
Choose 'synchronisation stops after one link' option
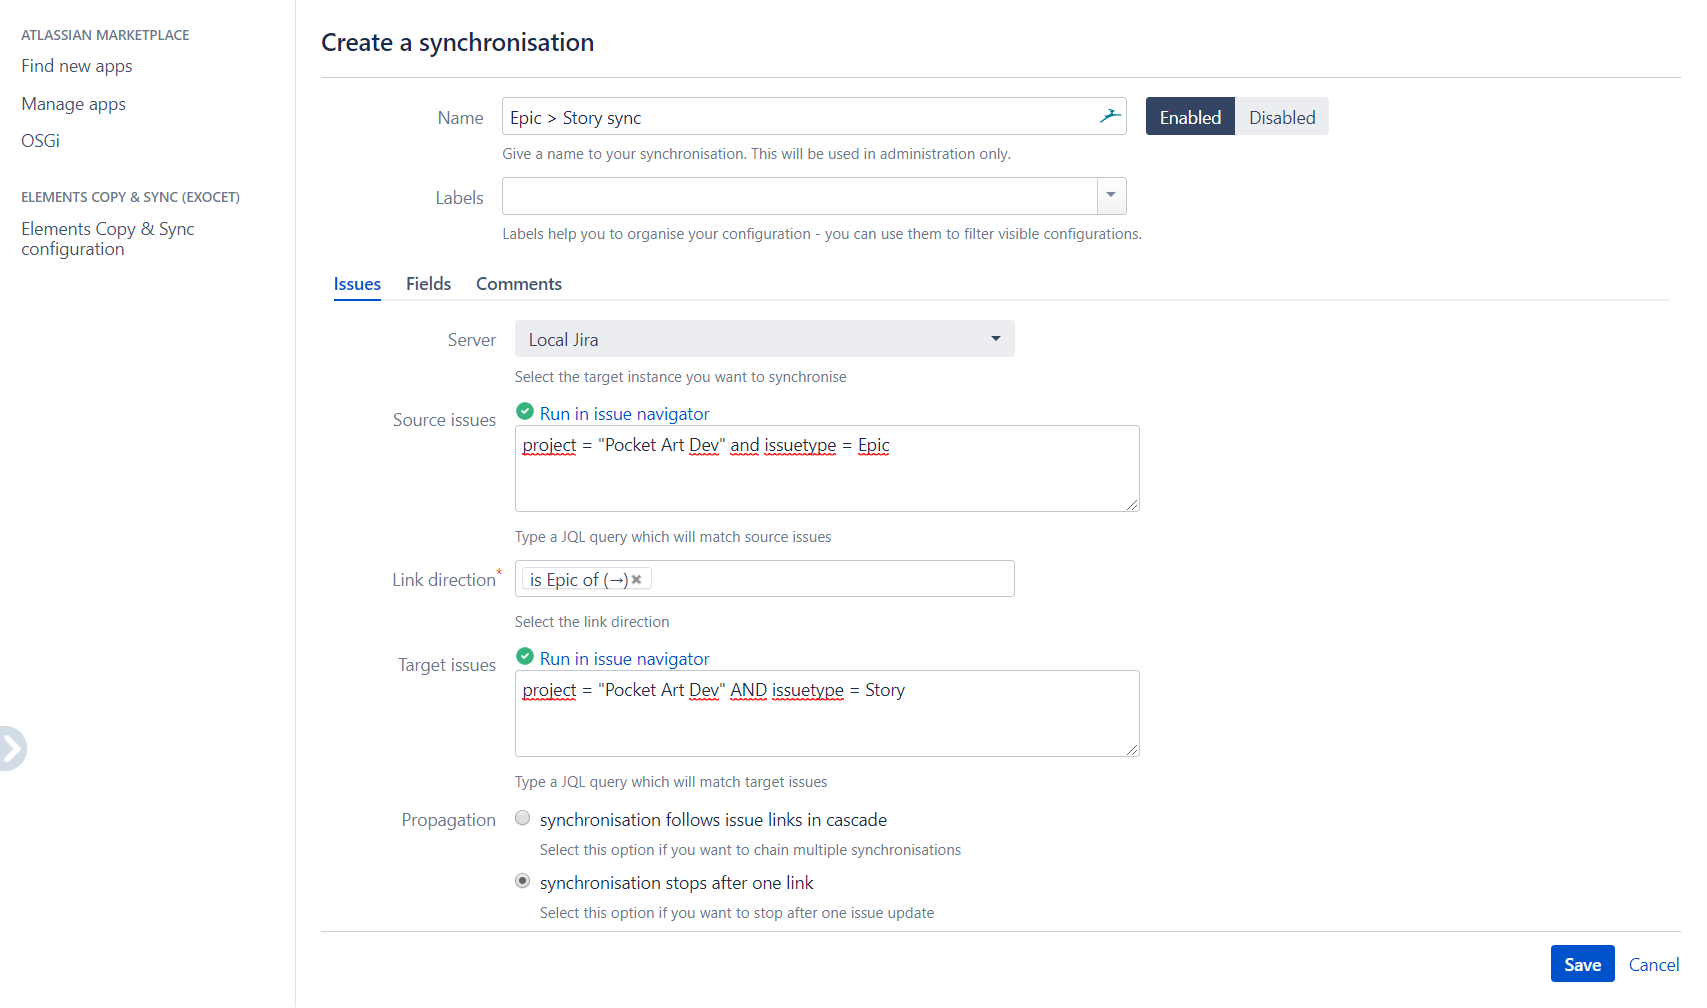[x=522, y=882]
